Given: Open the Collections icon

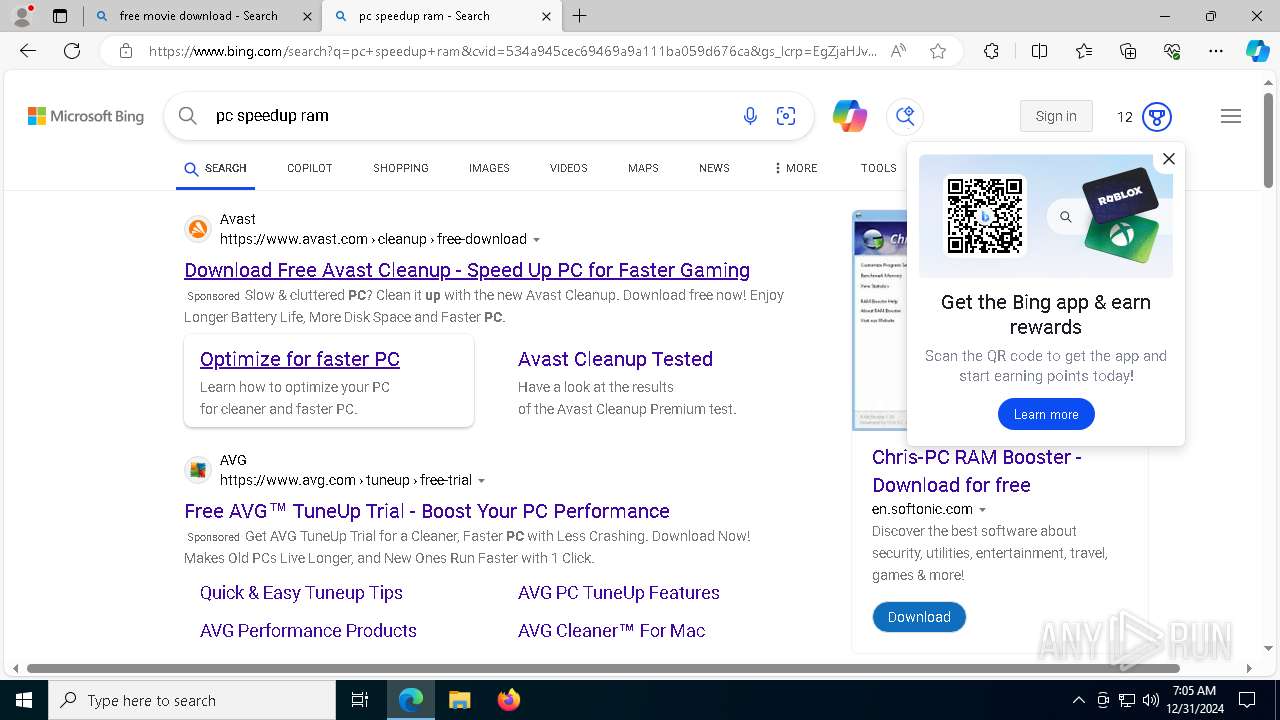Looking at the screenshot, I should point(1128,51).
